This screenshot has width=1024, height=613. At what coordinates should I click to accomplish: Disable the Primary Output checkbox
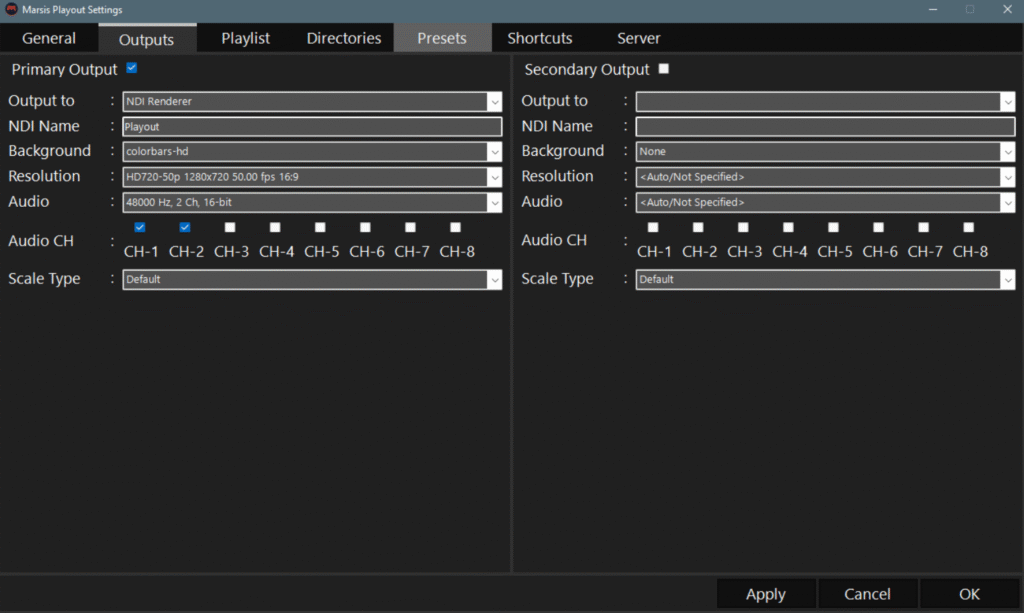click(131, 69)
